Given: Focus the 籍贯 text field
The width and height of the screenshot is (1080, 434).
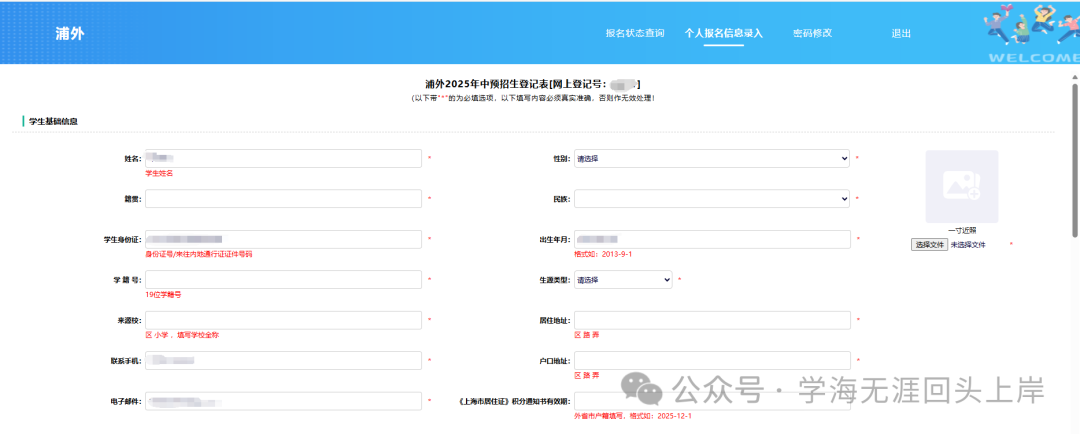Looking at the screenshot, I should [283, 199].
